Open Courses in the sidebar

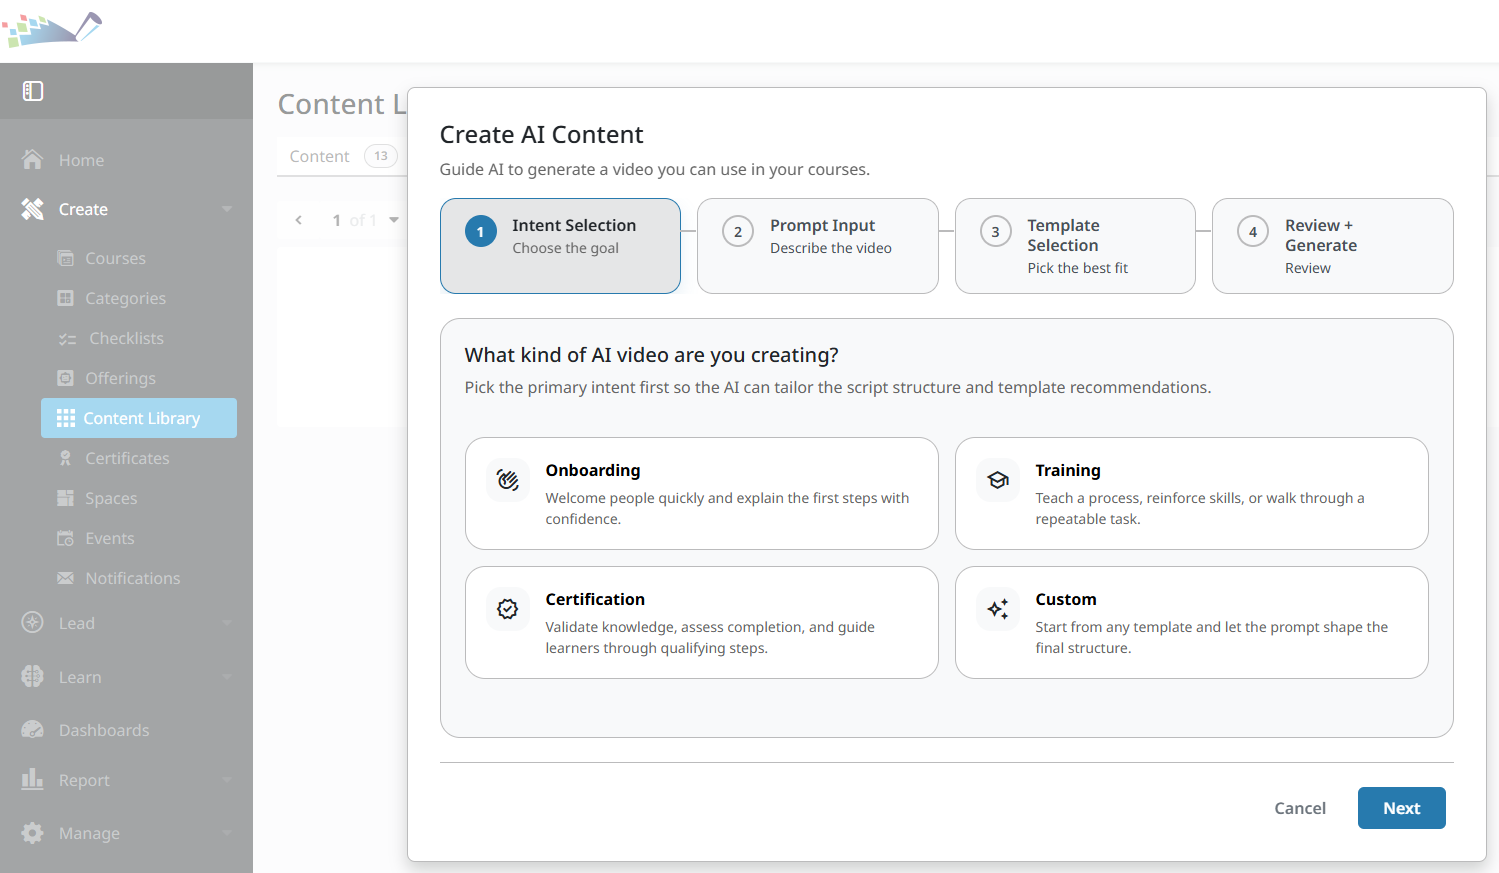click(116, 258)
